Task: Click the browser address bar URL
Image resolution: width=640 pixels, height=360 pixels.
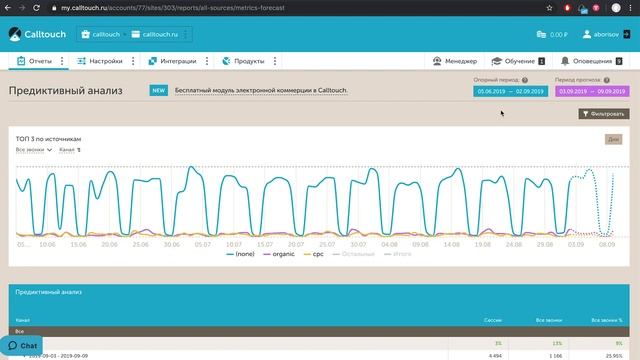Action: coord(173,8)
